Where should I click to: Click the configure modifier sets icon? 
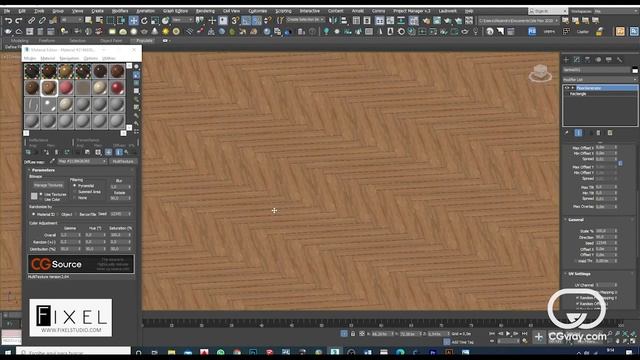[x=610, y=133]
